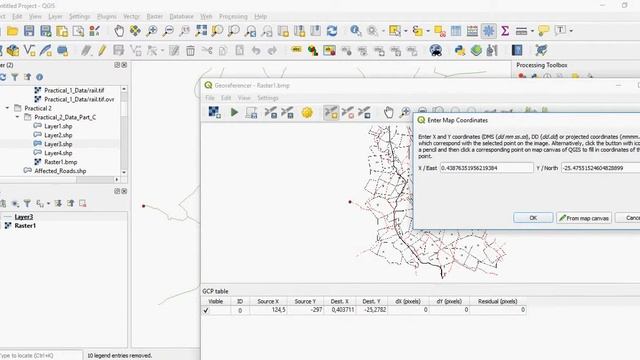Select Layer3.shp in the Browser tree
640x360 pixels.
coord(58,144)
